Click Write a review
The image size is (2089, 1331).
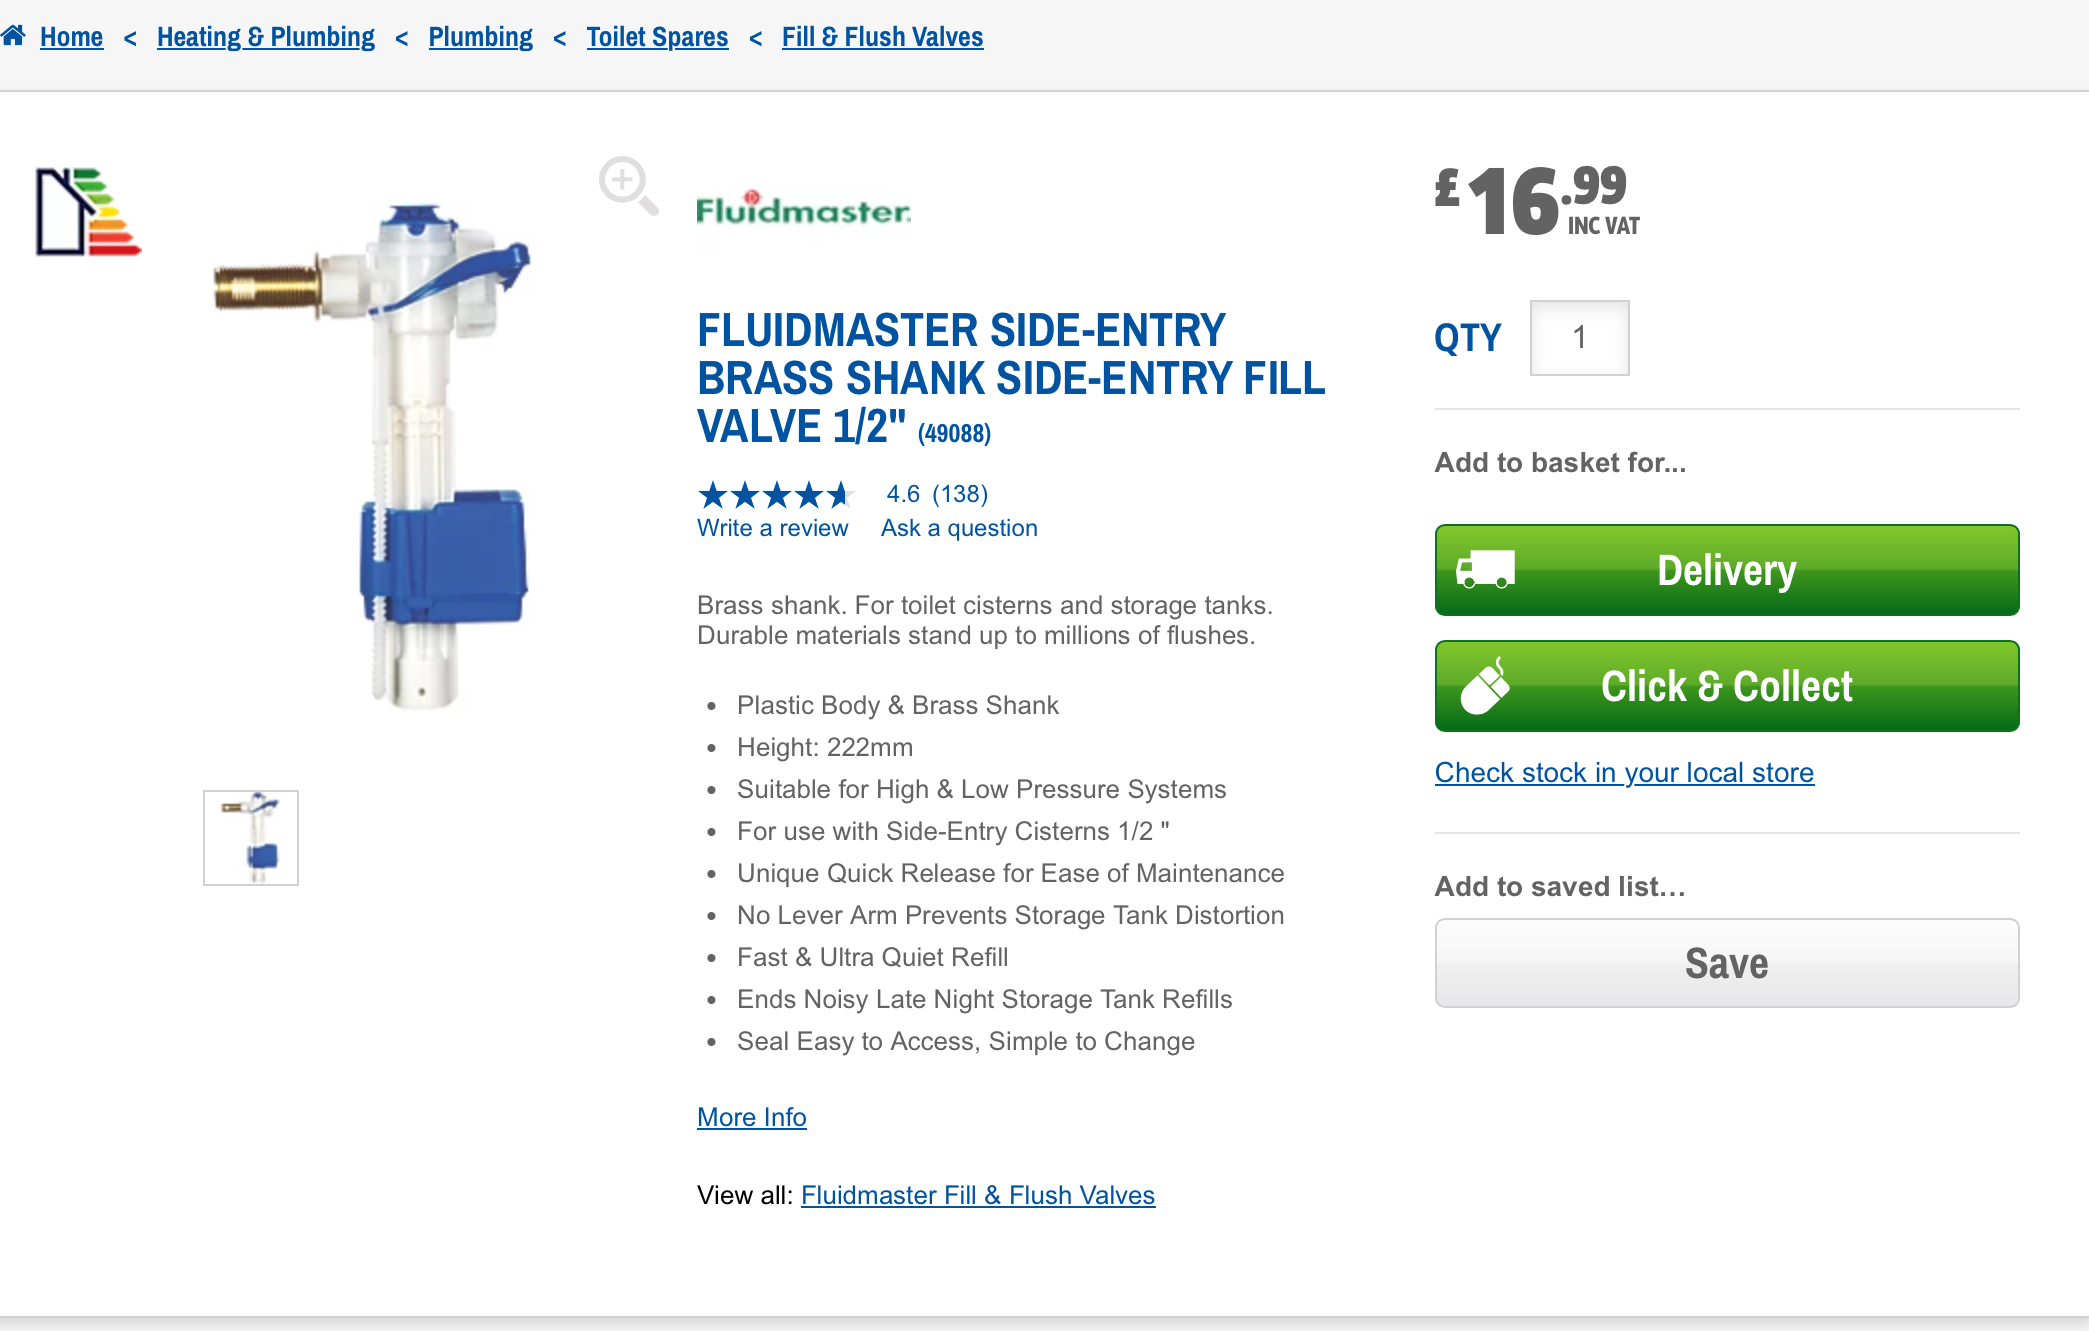773,528
